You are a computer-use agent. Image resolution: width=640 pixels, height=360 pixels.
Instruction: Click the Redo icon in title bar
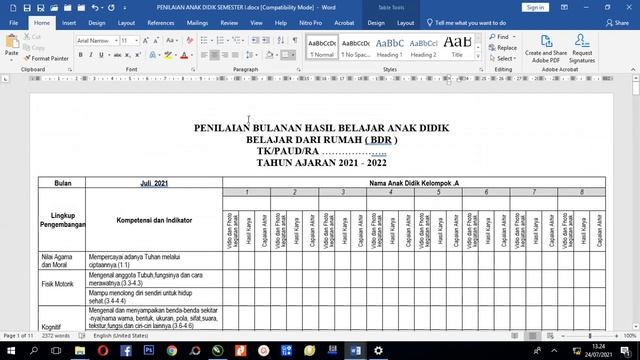(111, 8)
